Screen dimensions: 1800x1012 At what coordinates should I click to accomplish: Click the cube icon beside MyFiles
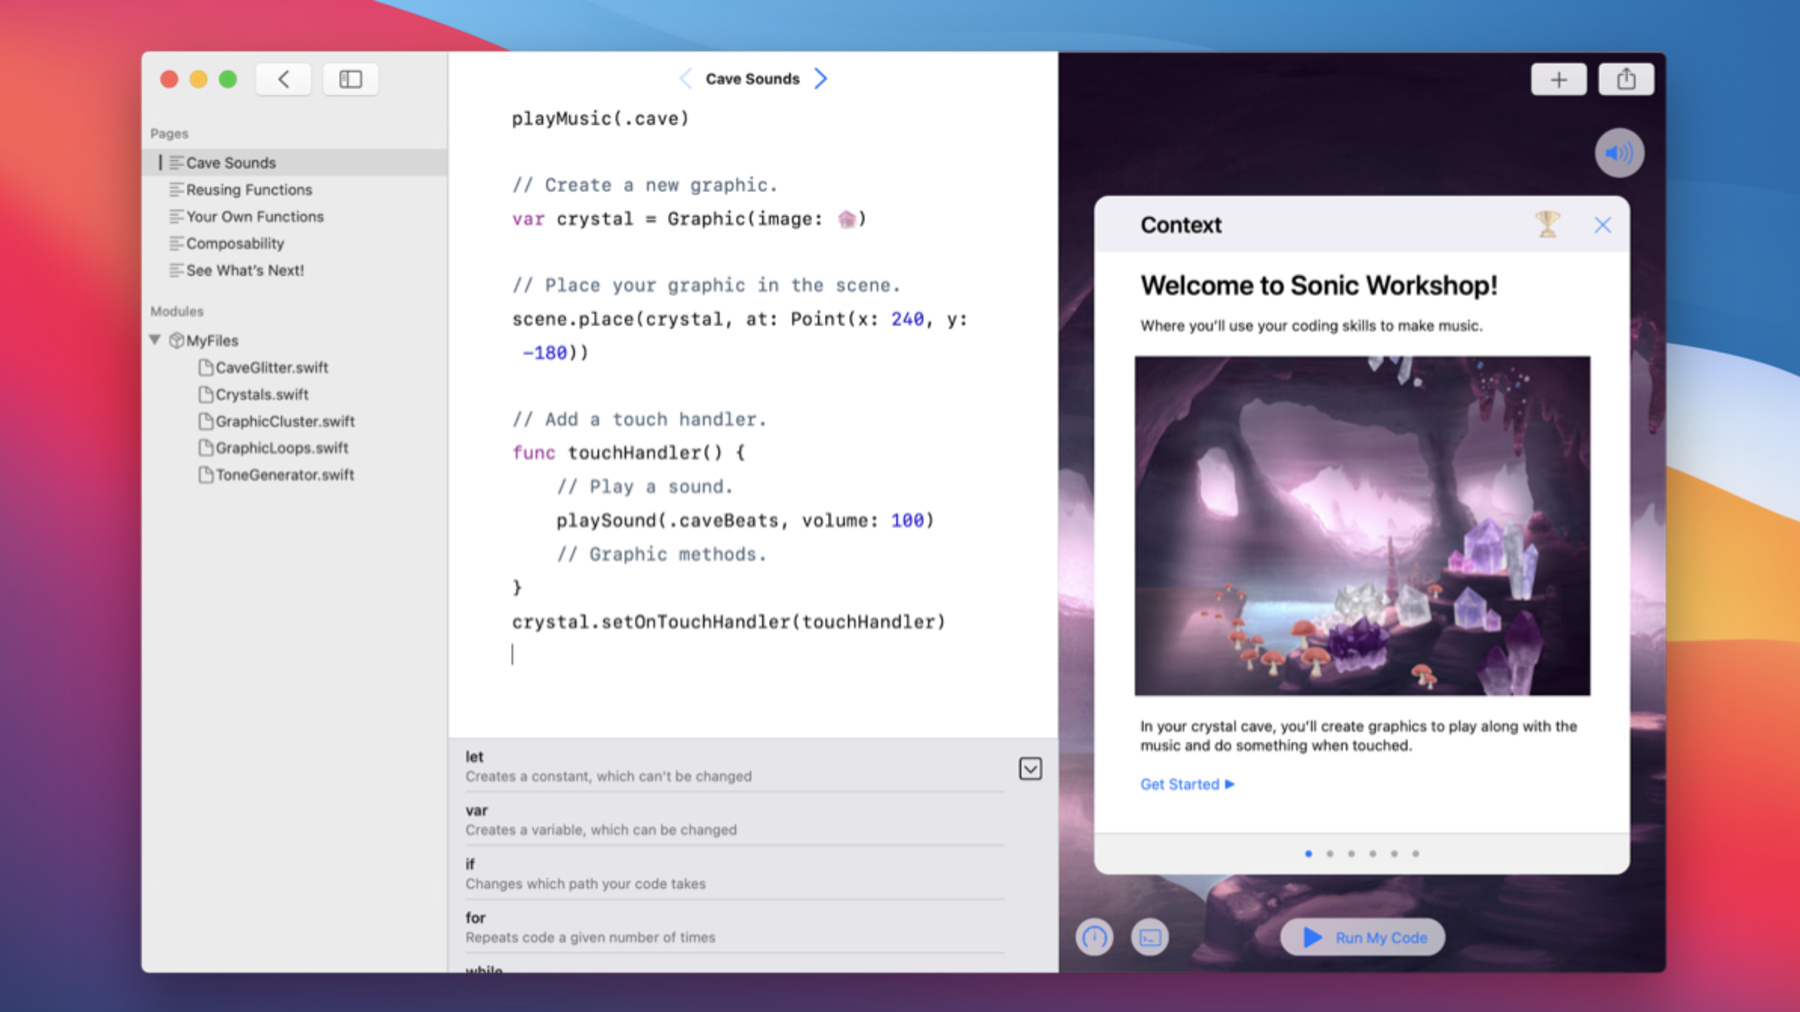coord(176,340)
